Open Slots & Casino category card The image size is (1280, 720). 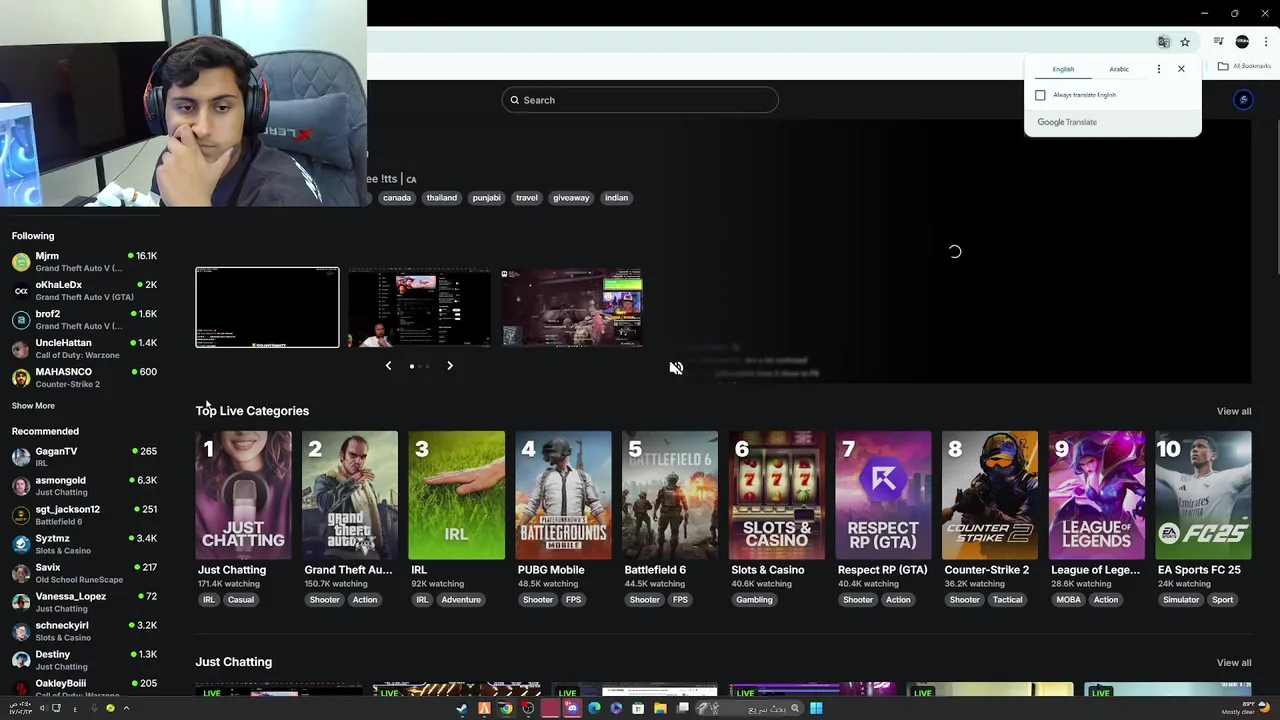click(x=776, y=495)
